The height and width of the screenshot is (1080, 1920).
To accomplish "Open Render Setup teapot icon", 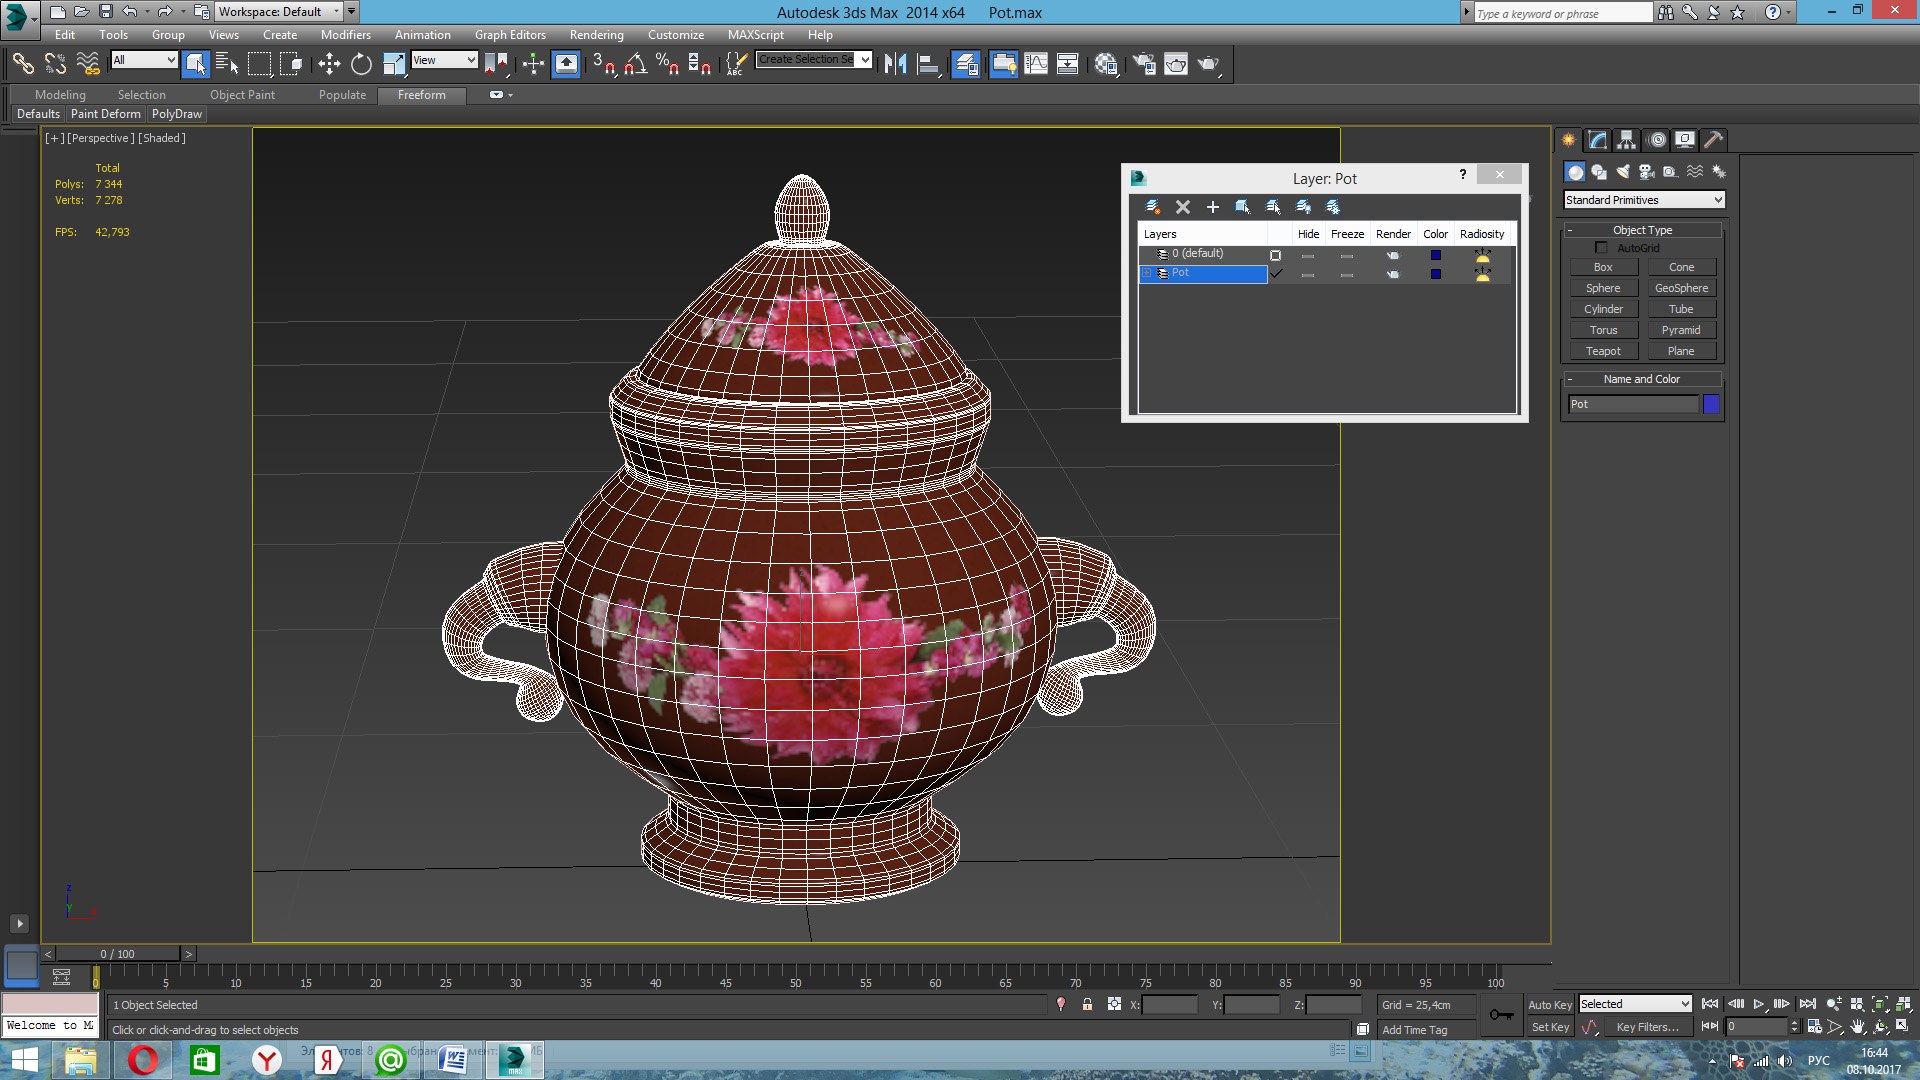I will pyautogui.click(x=1144, y=65).
